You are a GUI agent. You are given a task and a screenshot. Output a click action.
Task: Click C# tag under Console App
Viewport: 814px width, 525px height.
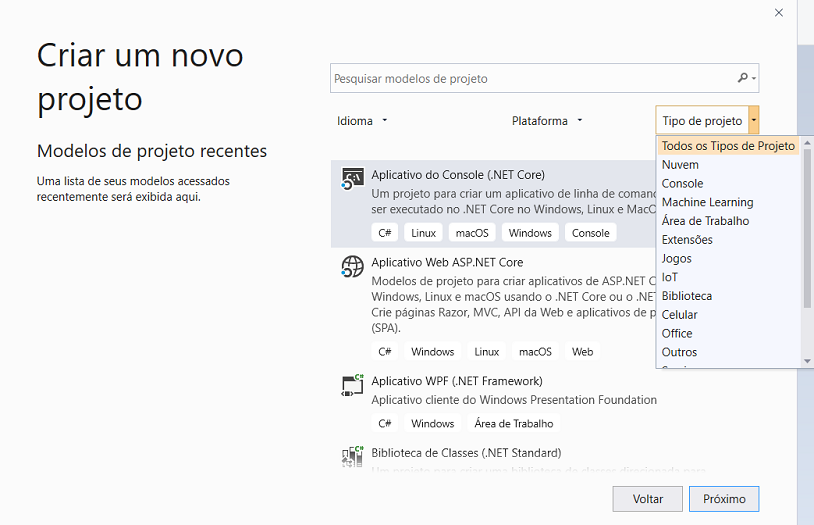pyautogui.click(x=385, y=233)
